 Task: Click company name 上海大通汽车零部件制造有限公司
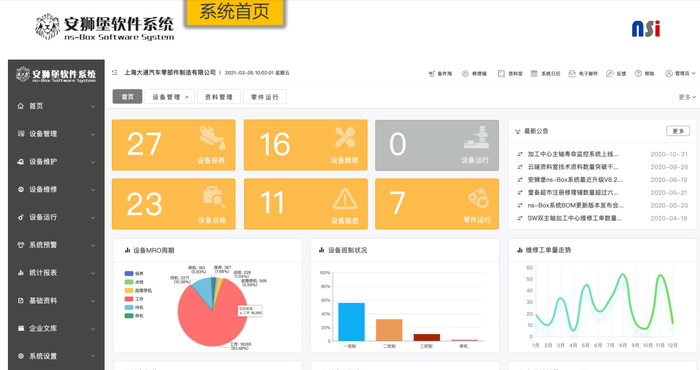pyautogui.click(x=170, y=72)
